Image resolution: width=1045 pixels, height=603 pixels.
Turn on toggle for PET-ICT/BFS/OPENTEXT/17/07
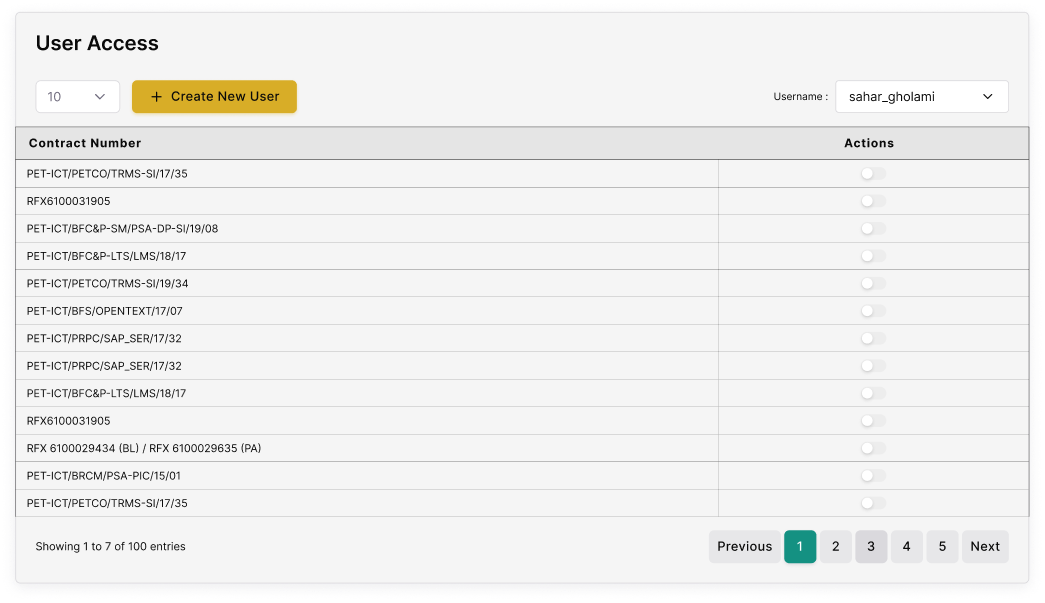point(873,311)
